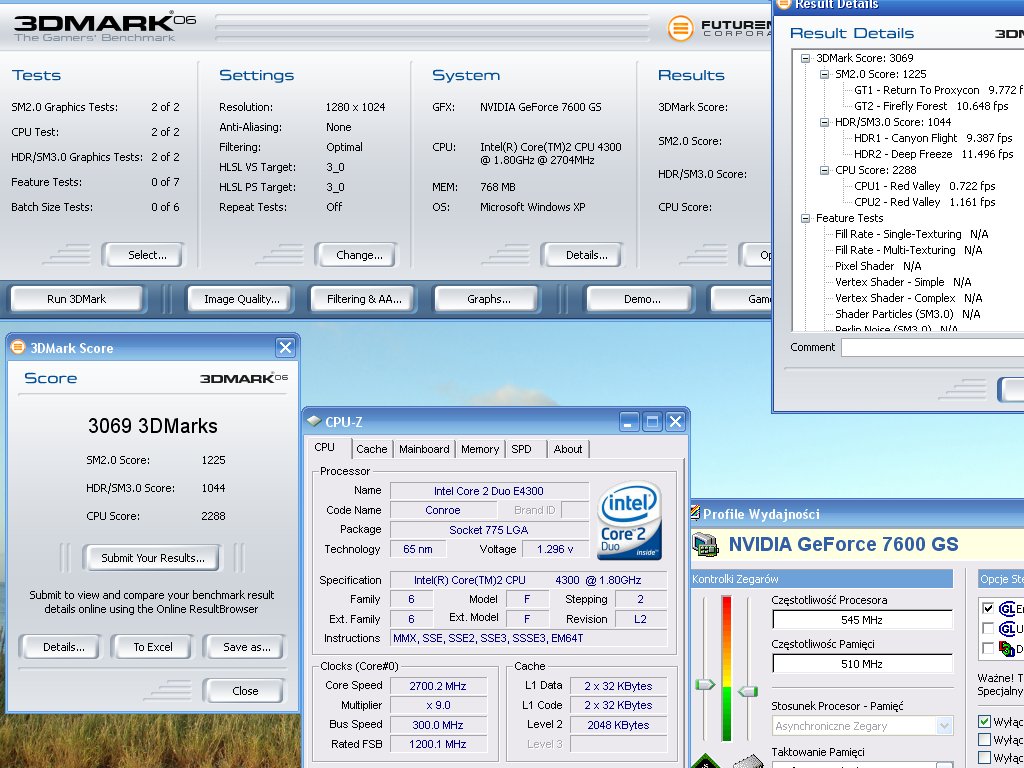Enable the unchecked OpenGL checkbox beside U
The height and width of the screenshot is (768, 1024).
pyautogui.click(x=987, y=628)
